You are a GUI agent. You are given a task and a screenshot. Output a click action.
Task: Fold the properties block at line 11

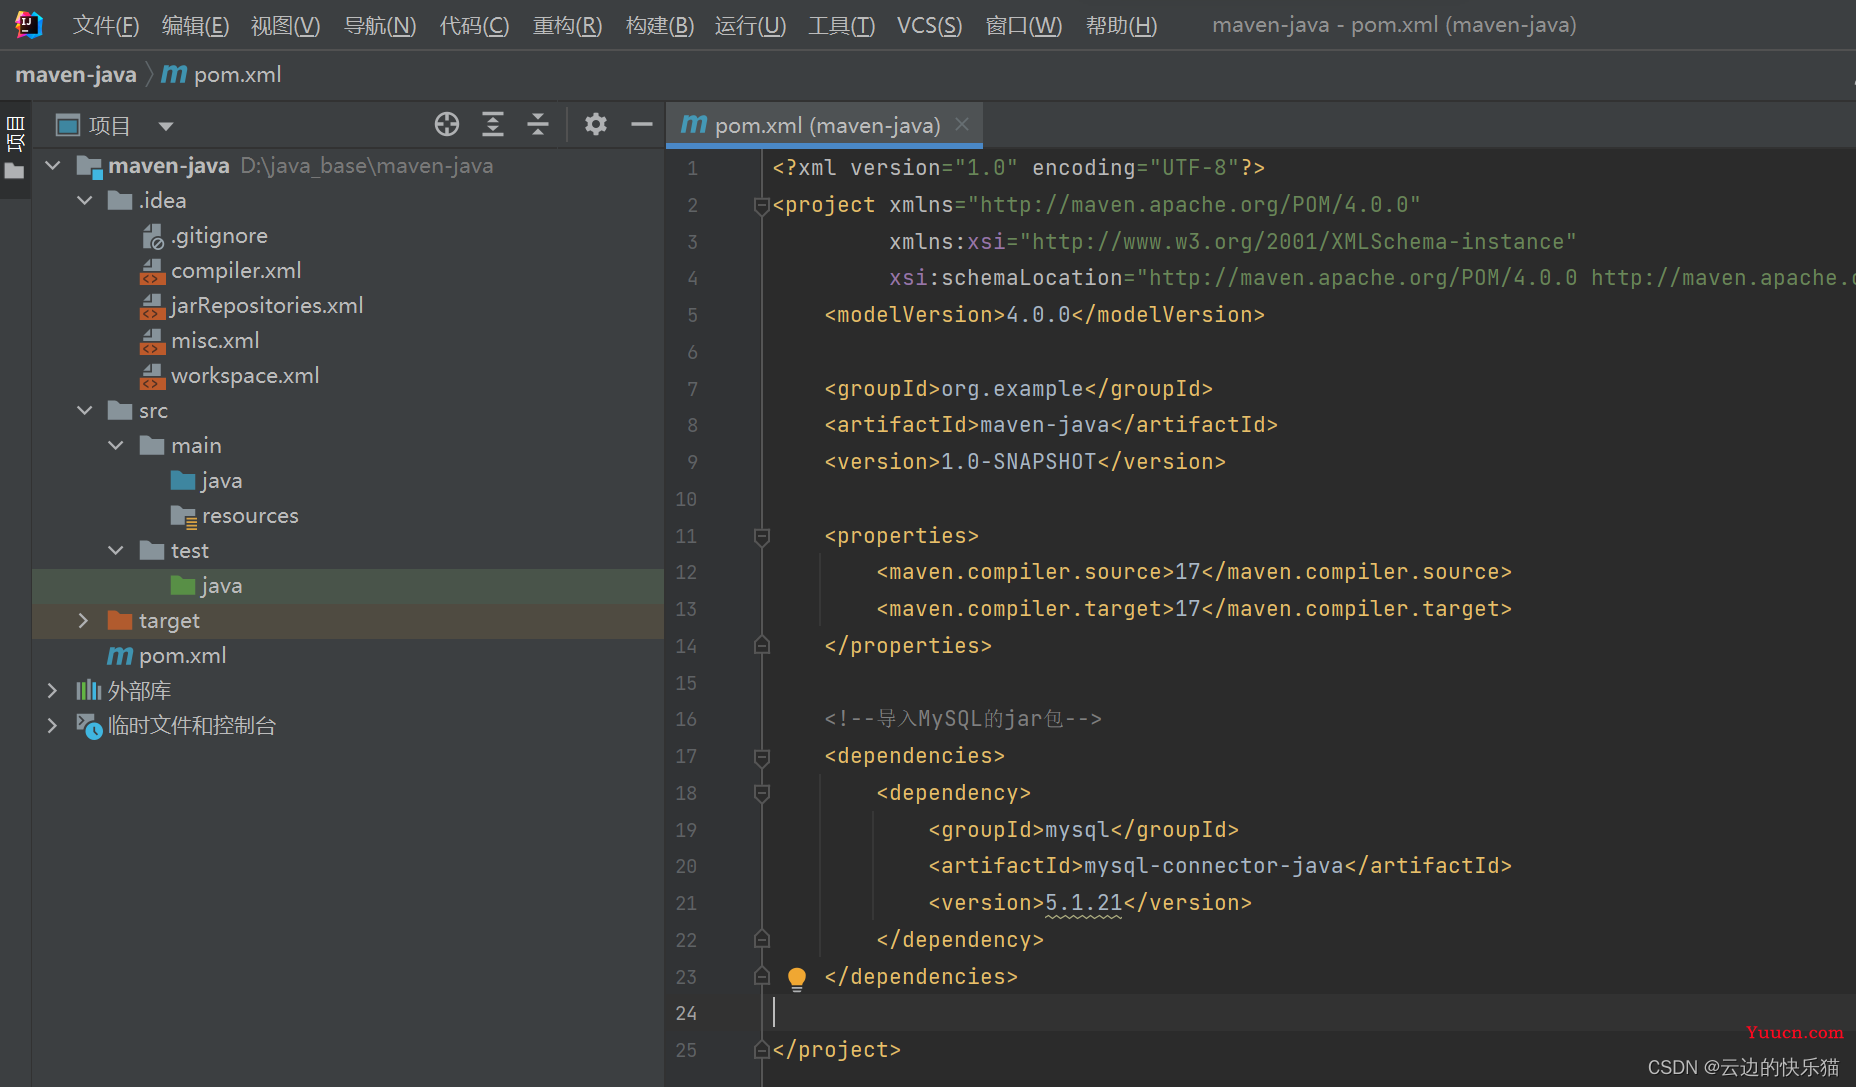pyautogui.click(x=762, y=537)
